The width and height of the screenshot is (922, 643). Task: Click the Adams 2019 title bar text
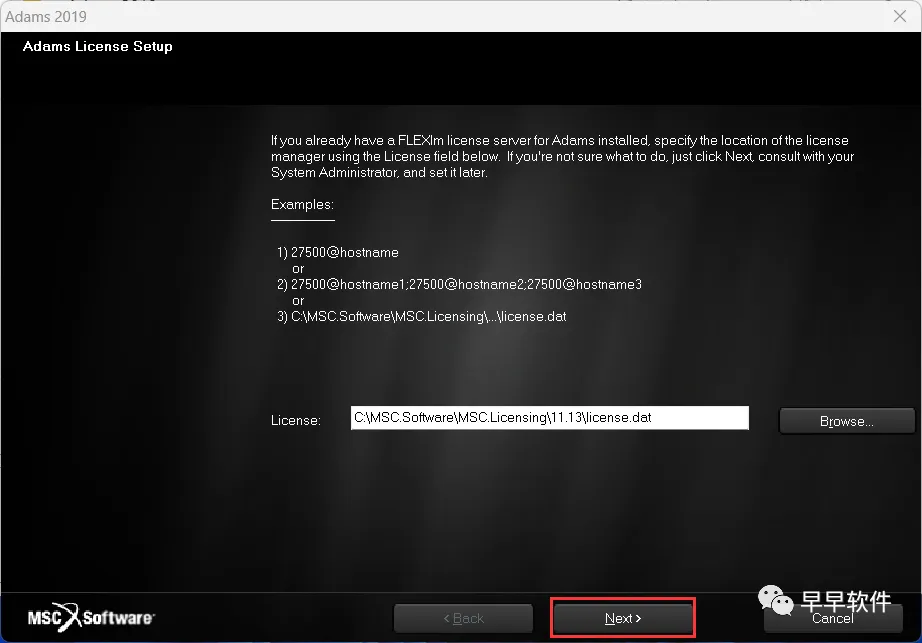point(46,16)
